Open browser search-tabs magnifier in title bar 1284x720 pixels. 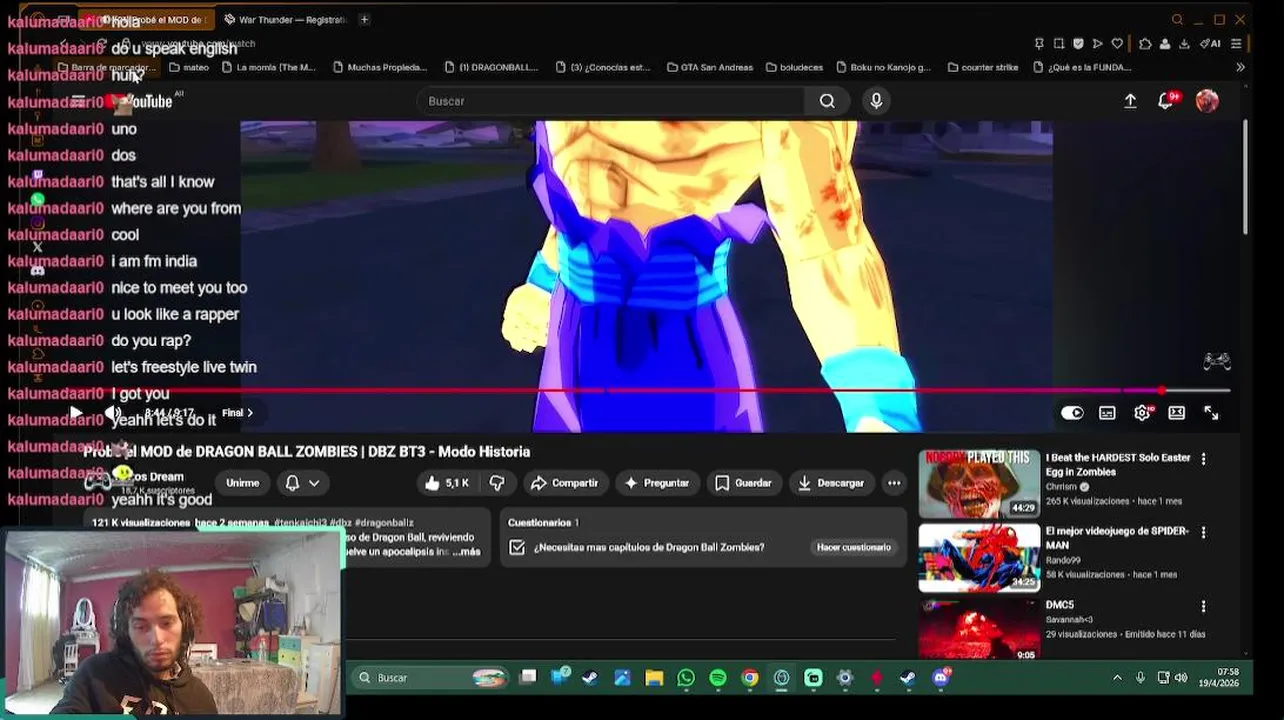point(1177,19)
